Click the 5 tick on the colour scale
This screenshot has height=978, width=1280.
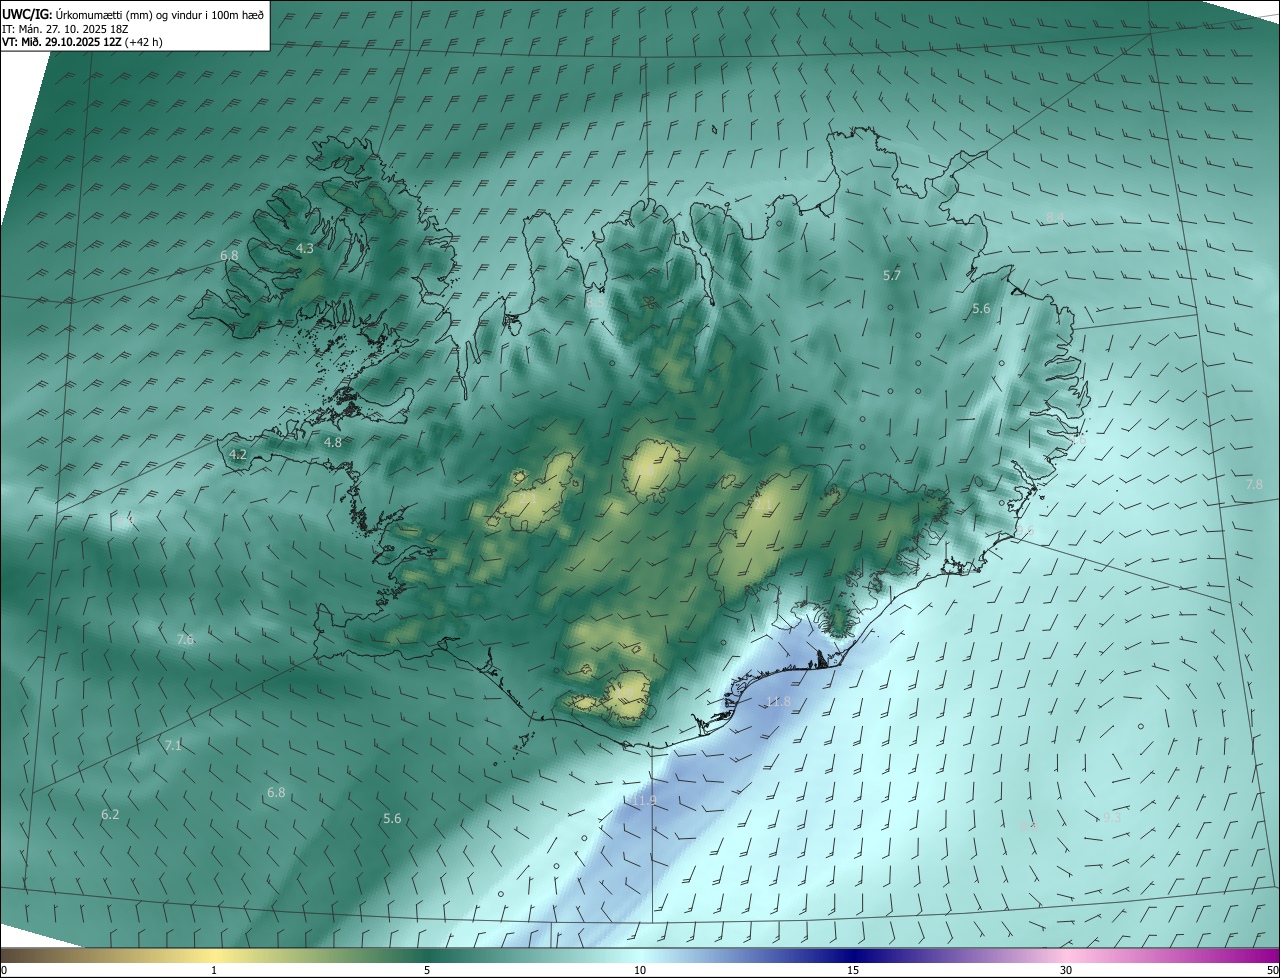(x=427, y=970)
